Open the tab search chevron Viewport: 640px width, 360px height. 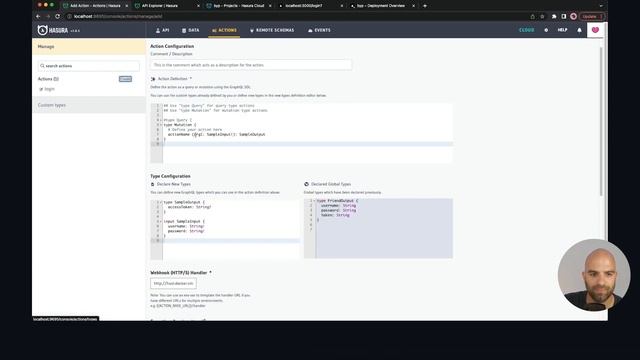(x=601, y=6)
